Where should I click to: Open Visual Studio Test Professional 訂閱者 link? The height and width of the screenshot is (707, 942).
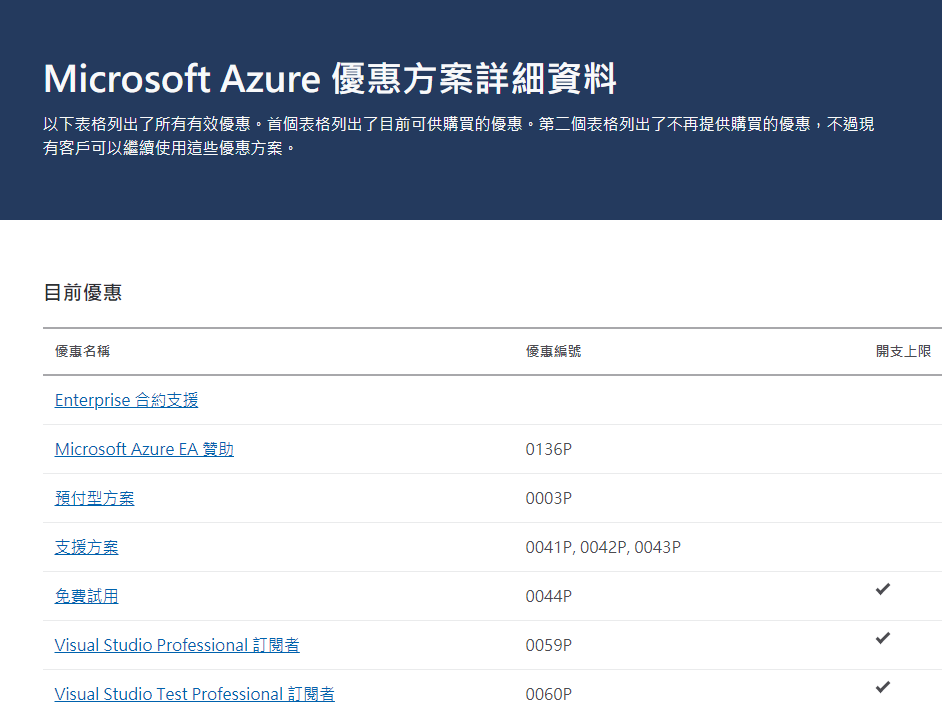pyautogui.click(x=194, y=694)
